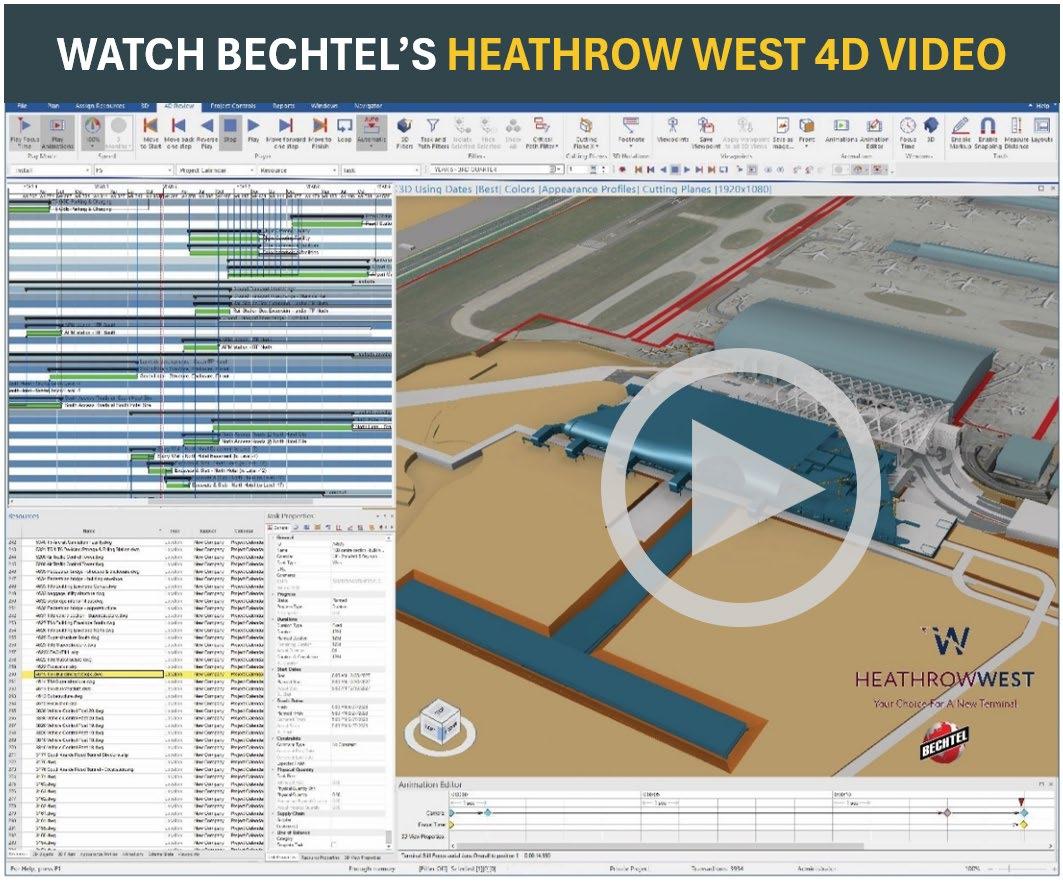Click the Camera track start keyframe

452,813
